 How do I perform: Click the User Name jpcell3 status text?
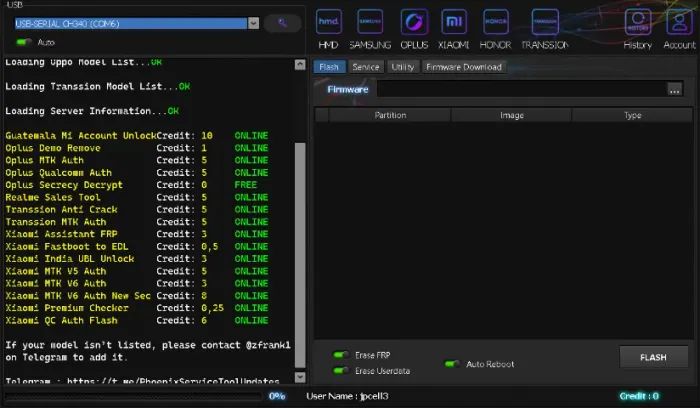pyautogui.click(x=347, y=396)
